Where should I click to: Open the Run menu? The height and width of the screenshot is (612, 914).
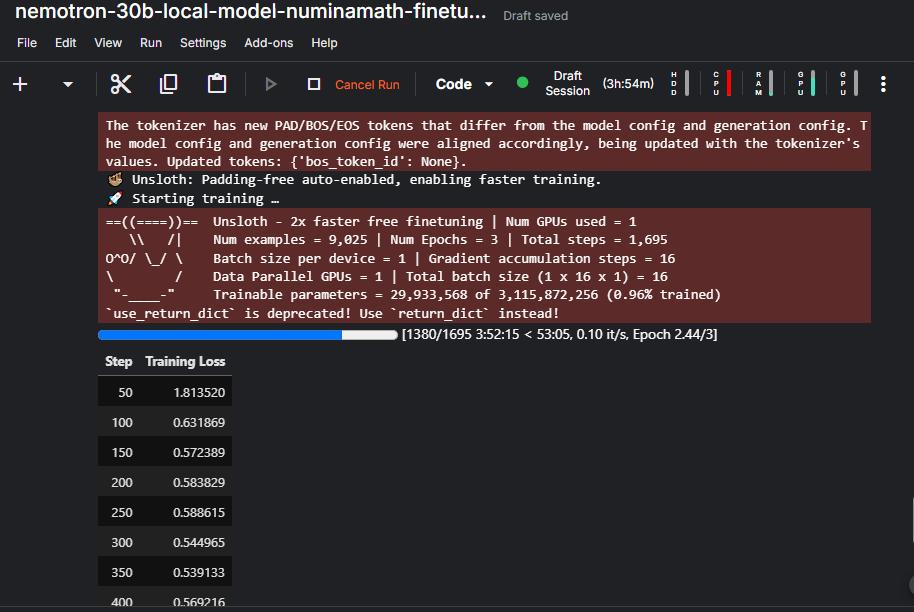click(151, 43)
